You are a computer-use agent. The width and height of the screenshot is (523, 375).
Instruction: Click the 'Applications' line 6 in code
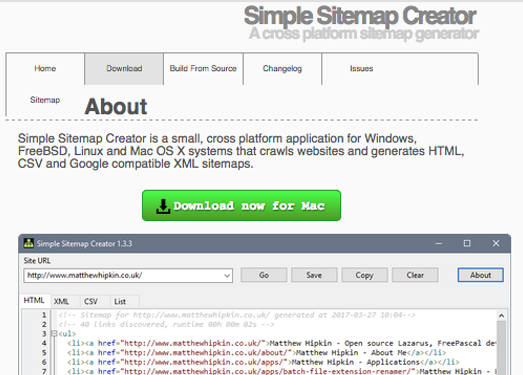pos(263,362)
